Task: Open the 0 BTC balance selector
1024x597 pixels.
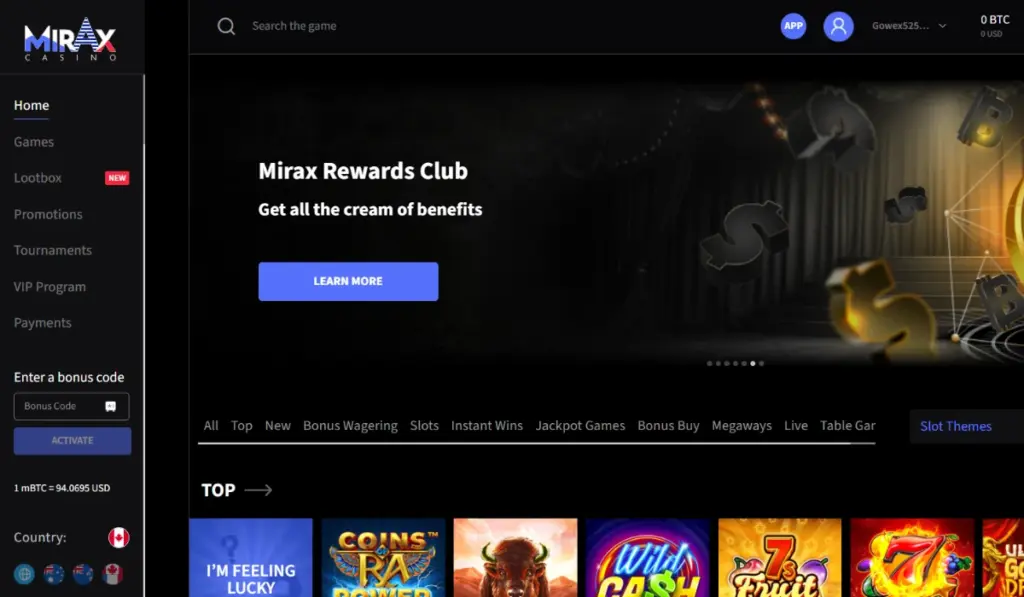Action: point(995,26)
